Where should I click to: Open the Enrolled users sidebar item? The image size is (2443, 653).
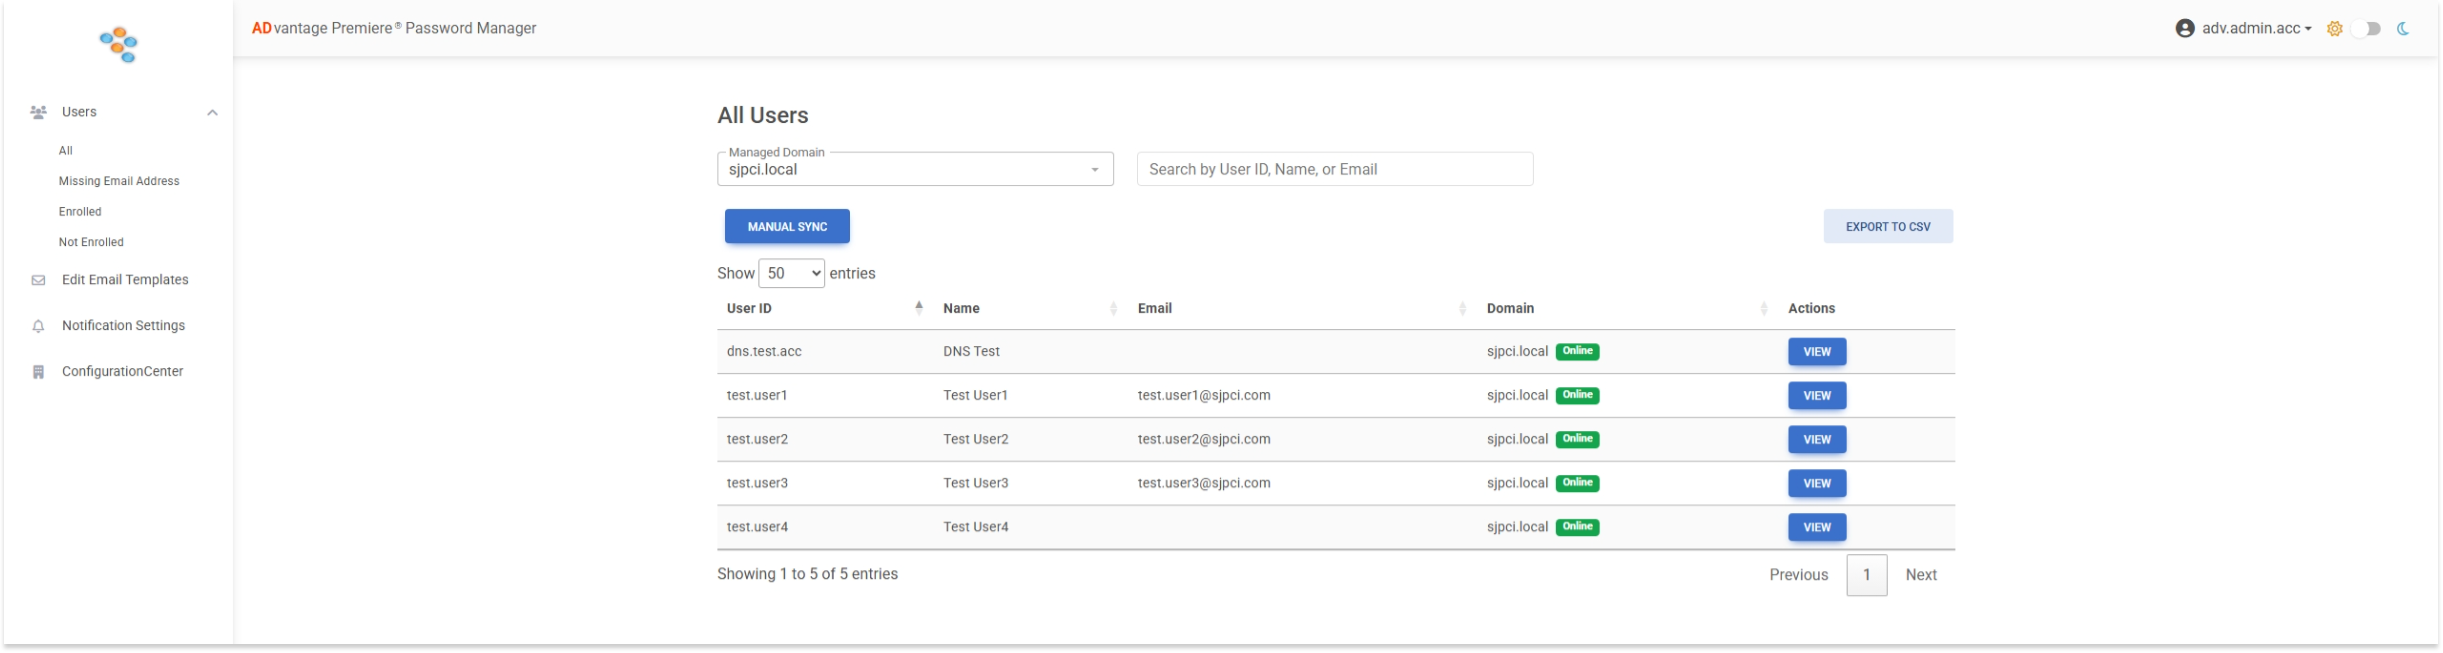click(80, 212)
